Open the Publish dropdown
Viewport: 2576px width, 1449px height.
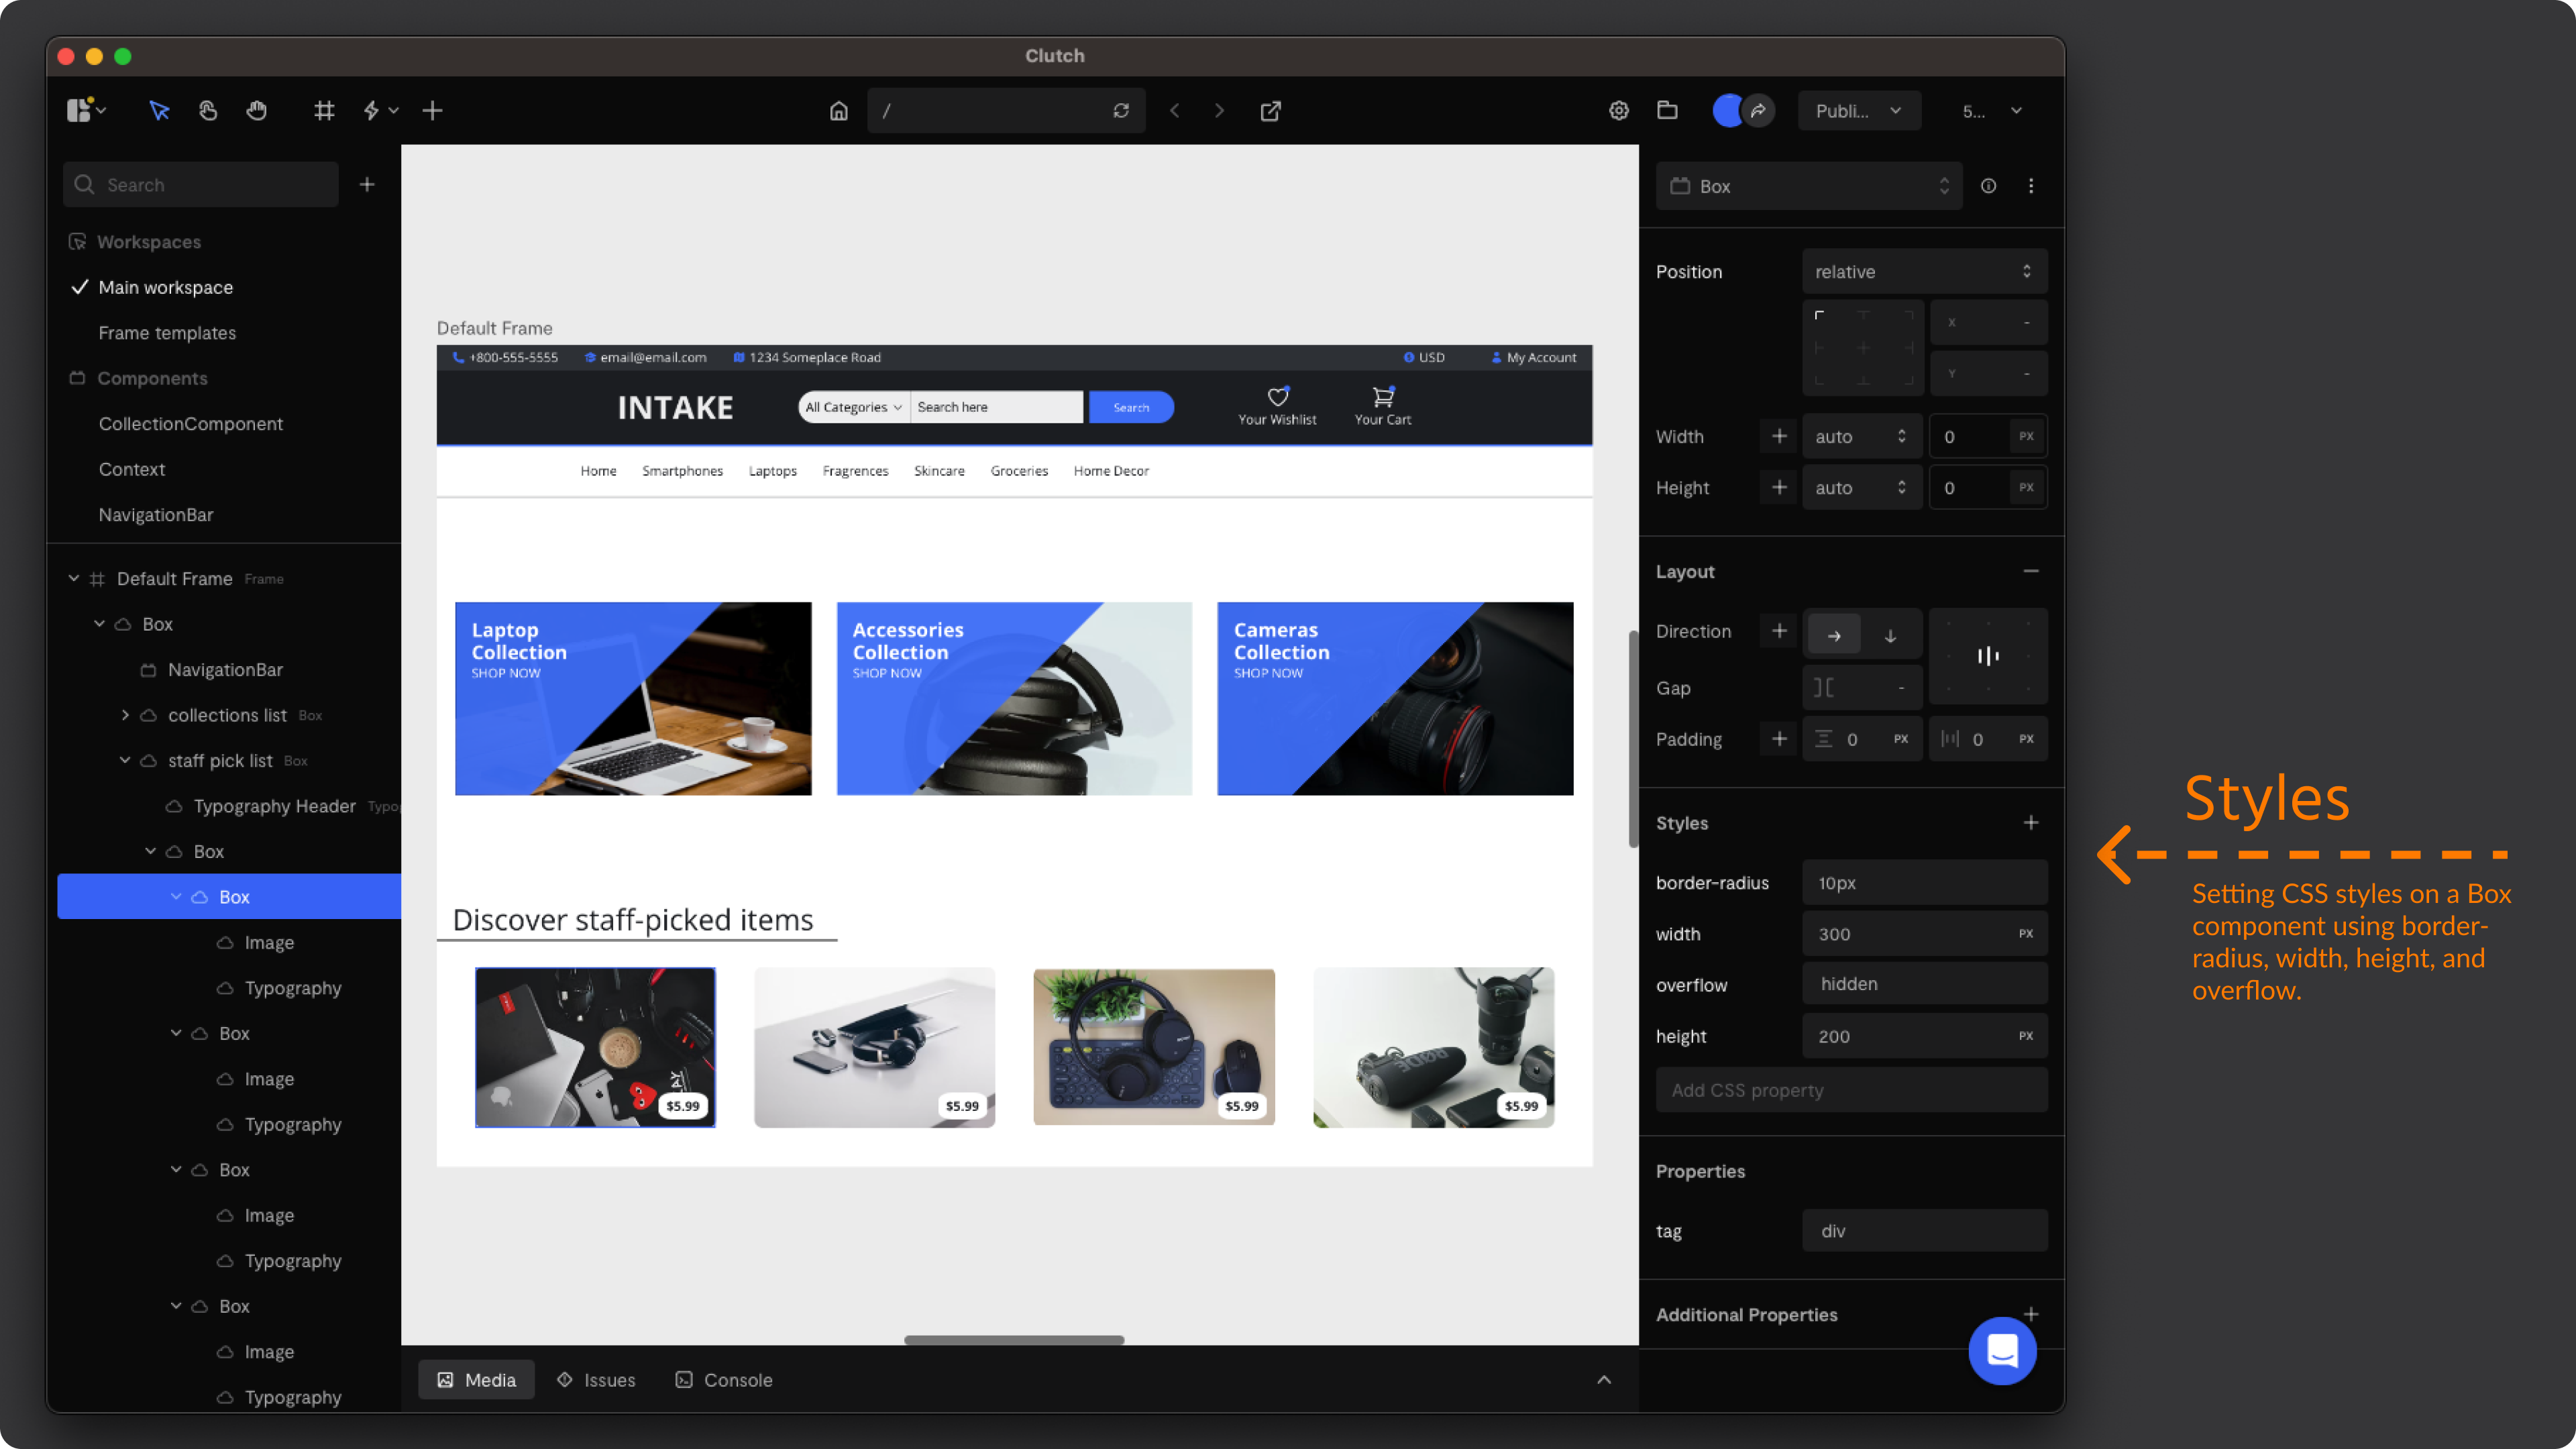[1858, 111]
